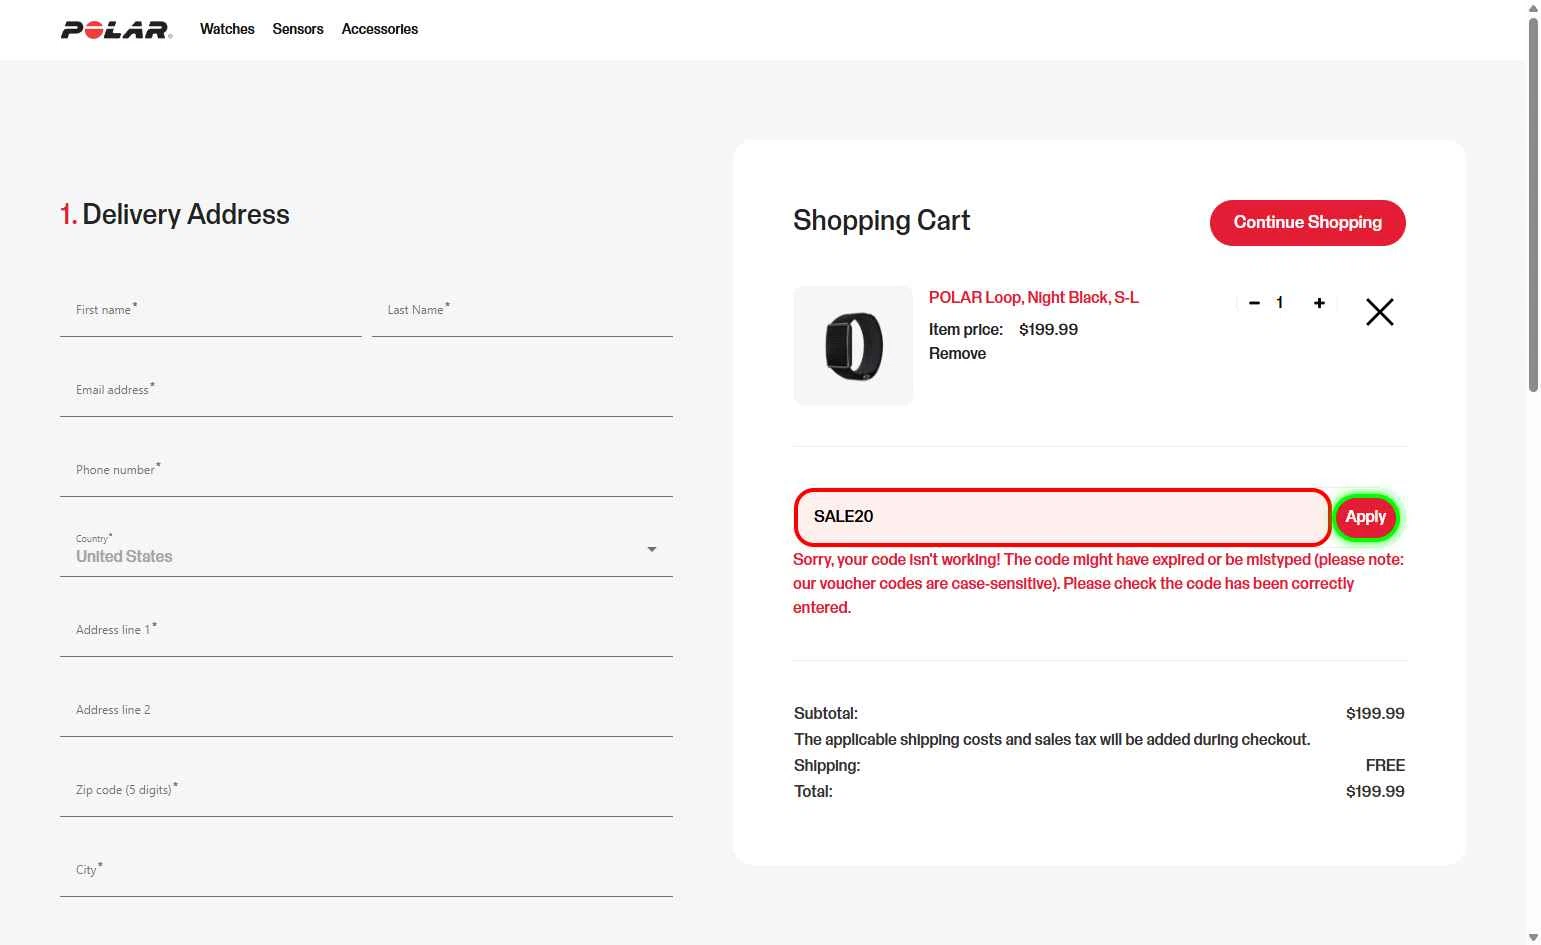Click the Shopping Cart heading
Image resolution: width=1541 pixels, height=945 pixels.
[x=882, y=221]
